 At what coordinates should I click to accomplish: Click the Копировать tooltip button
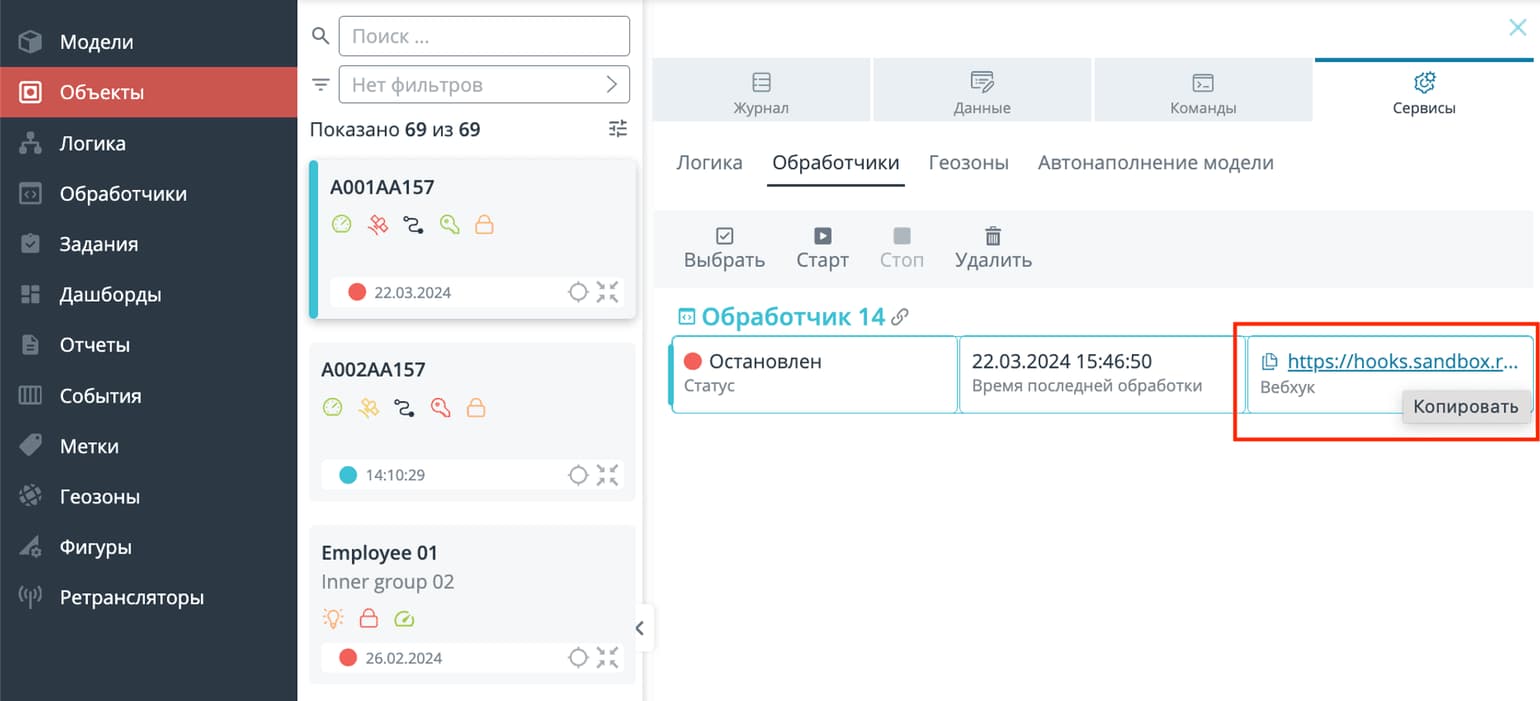(x=1465, y=406)
